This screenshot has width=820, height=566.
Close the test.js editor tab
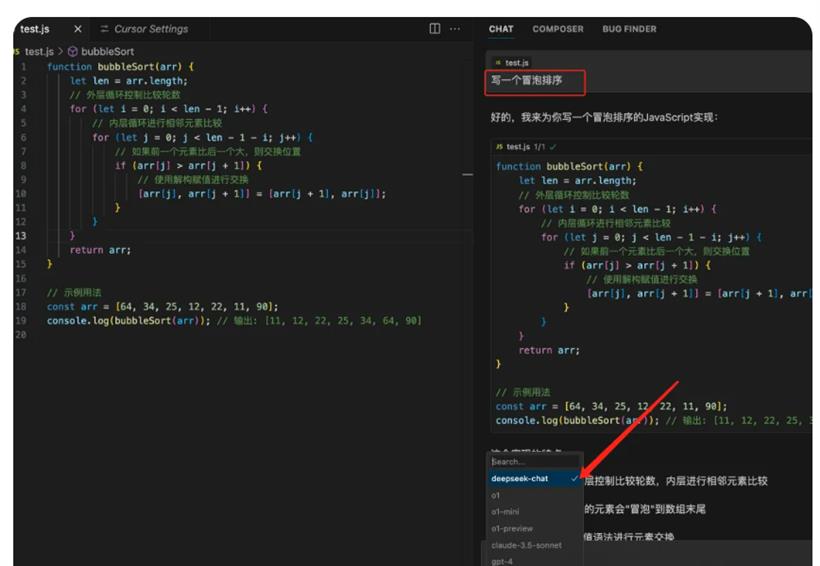pyautogui.click(x=78, y=29)
